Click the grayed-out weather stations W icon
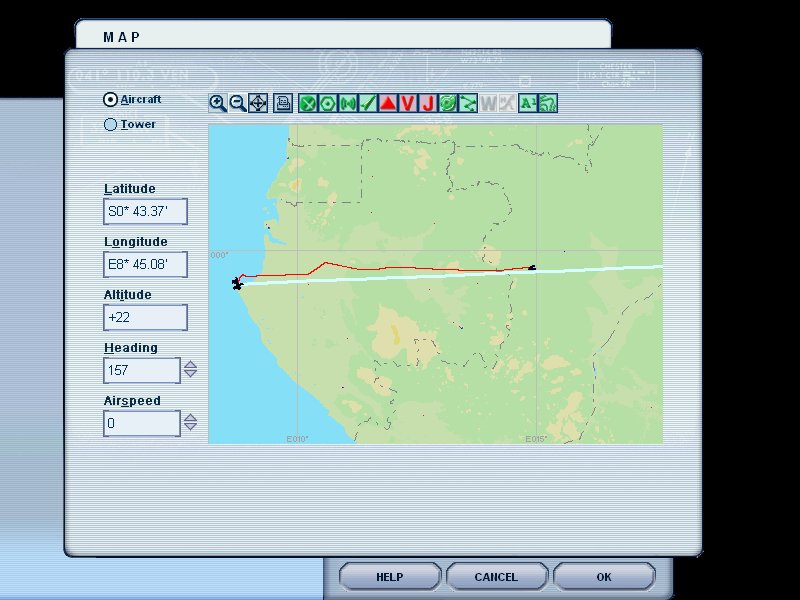Viewport: 800px width, 600px height. coord(488,104)
